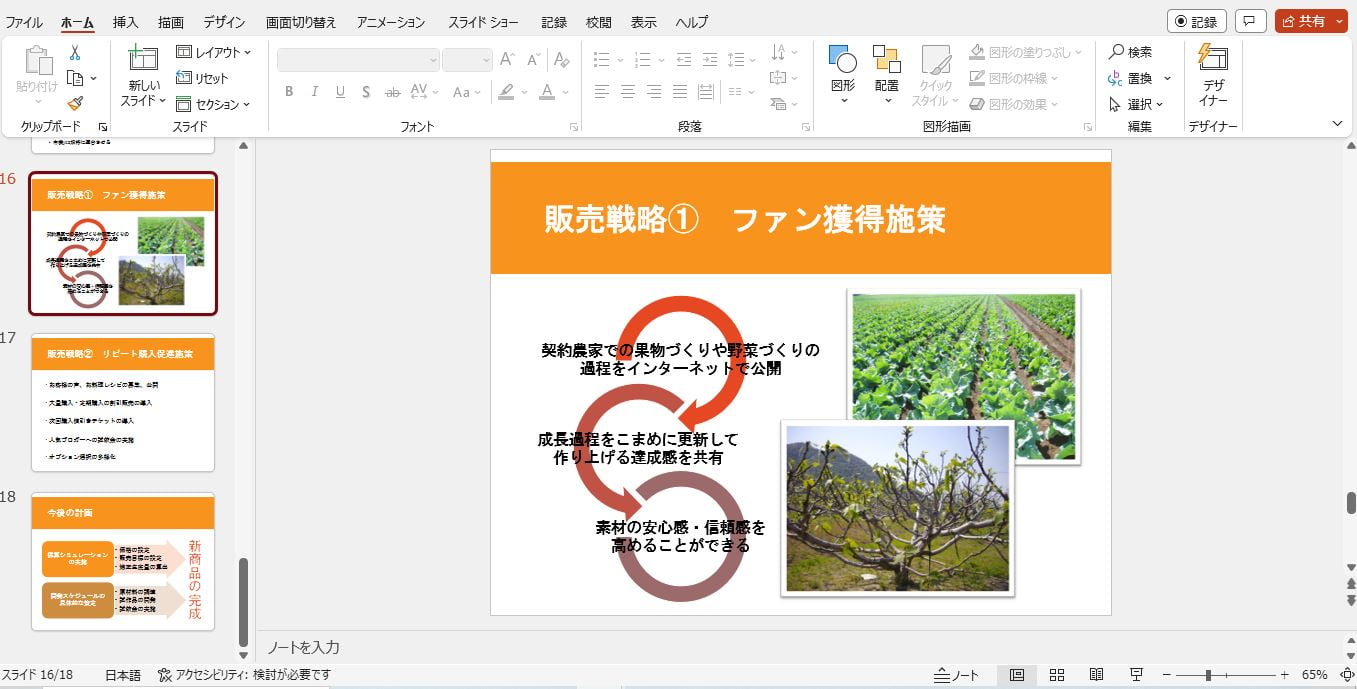Viewport: 1357px width, 689px height.
Task: Toggle the 記録 record button
Action: click(1196, 21)
